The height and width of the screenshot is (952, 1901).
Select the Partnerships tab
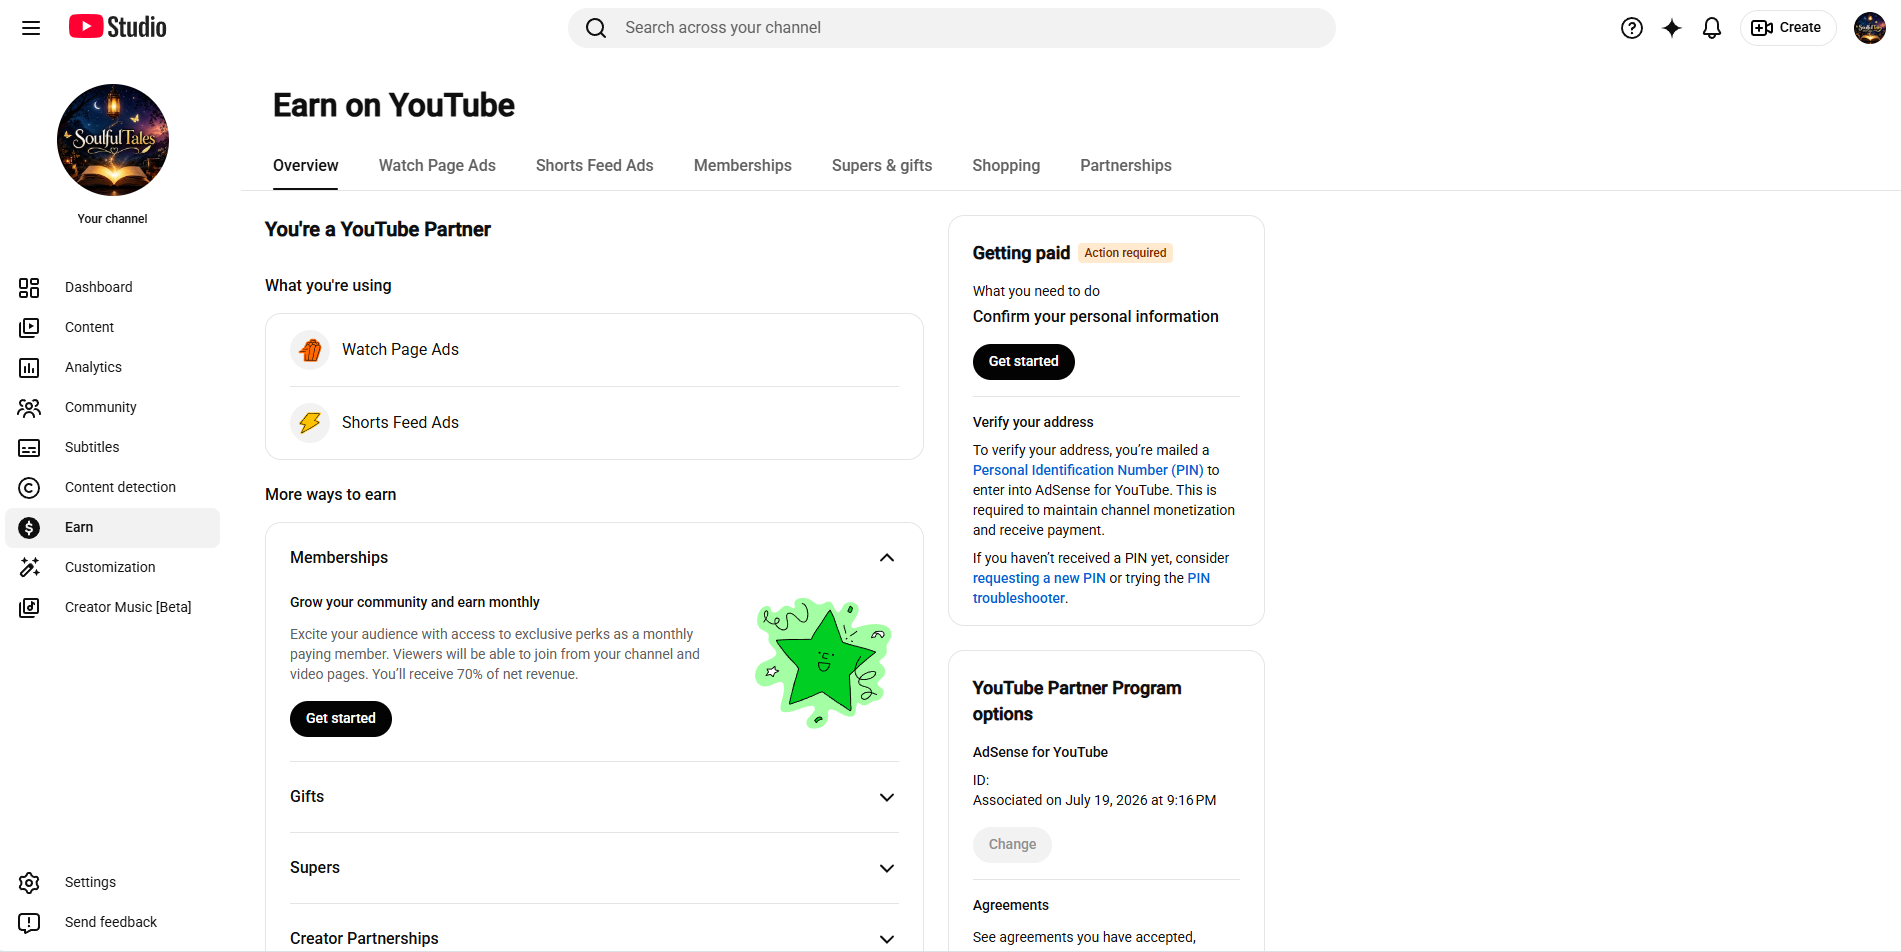point(1126,166)
